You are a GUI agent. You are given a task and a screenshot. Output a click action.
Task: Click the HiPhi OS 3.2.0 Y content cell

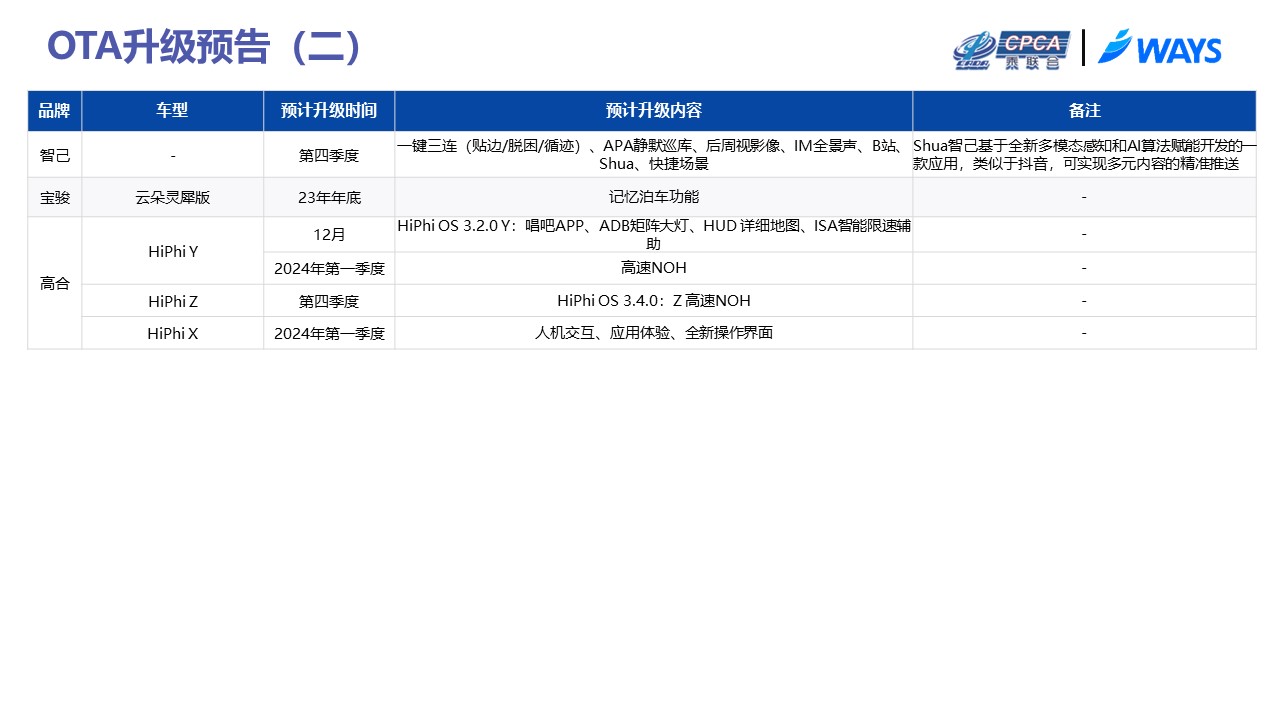tap(653, 235)
